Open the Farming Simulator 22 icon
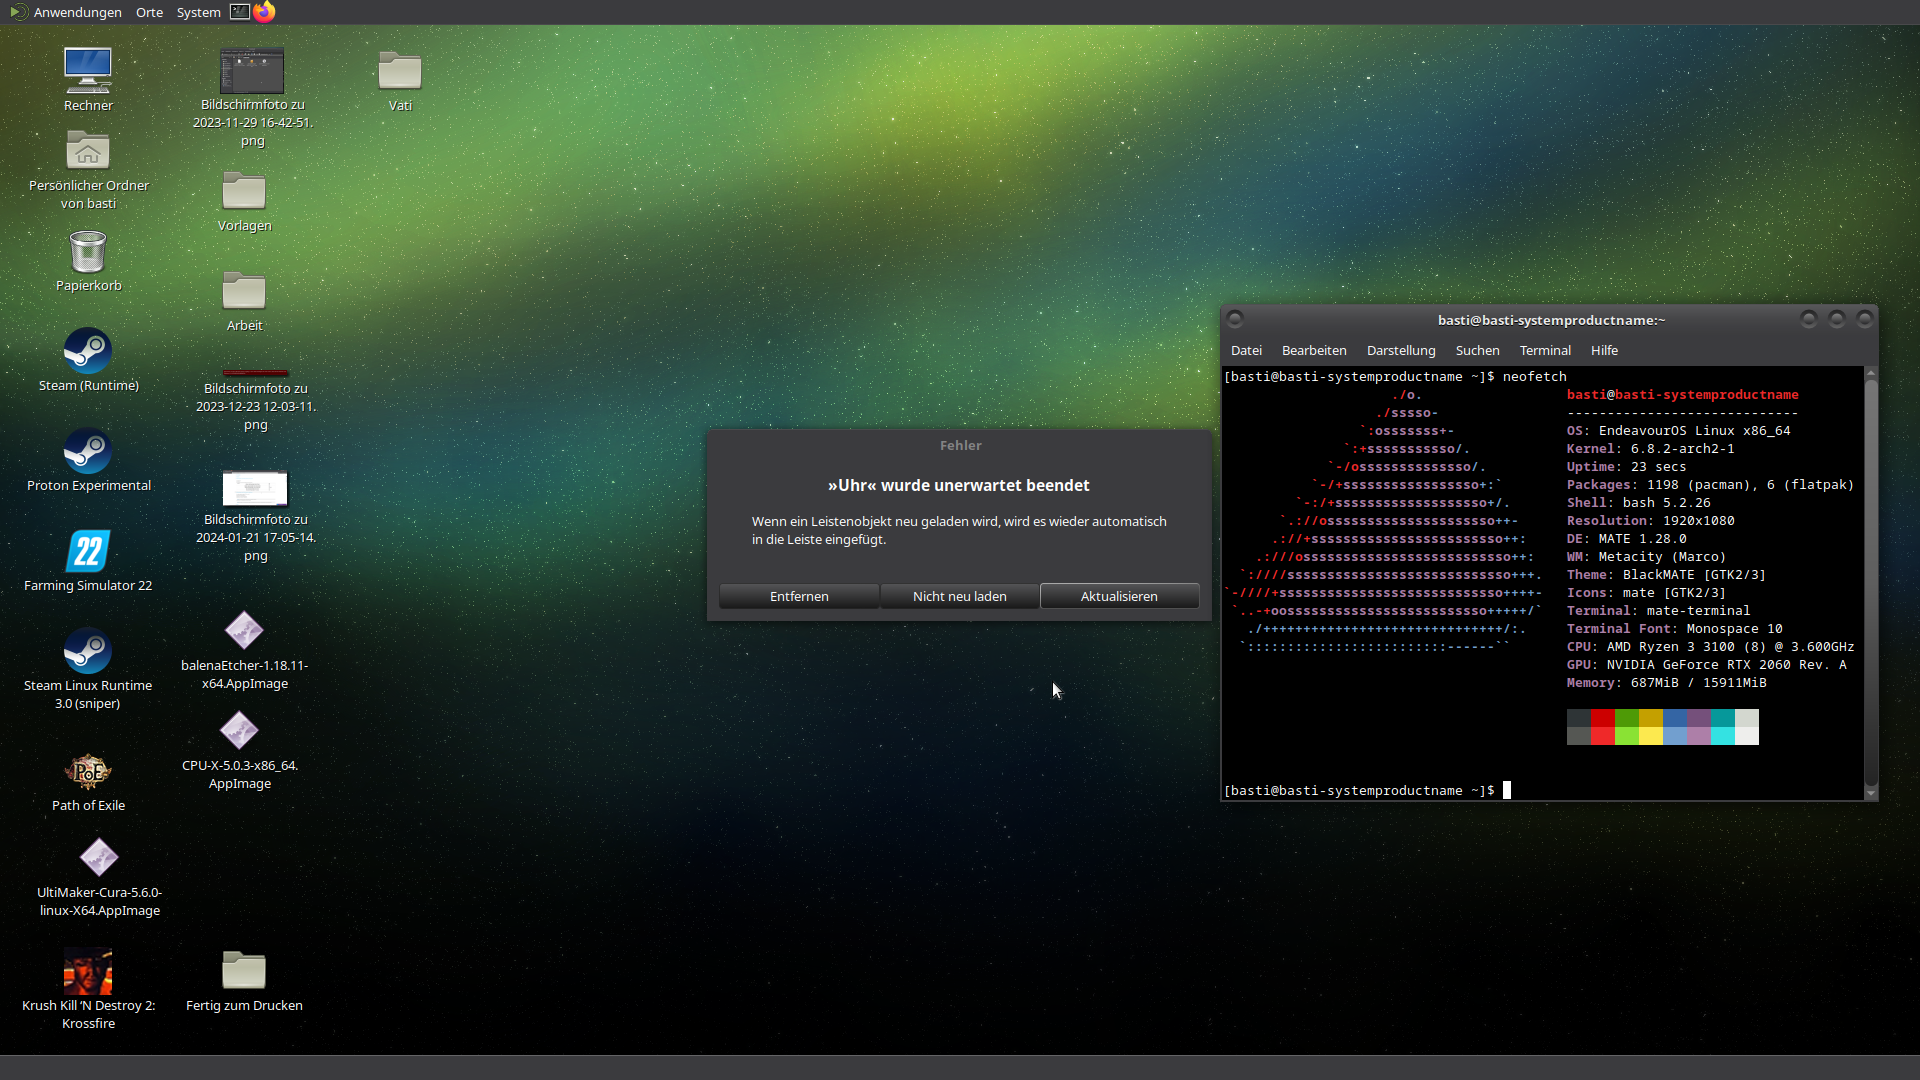This screenshot has width=1920, height=1080. click(x=88, y=552)
